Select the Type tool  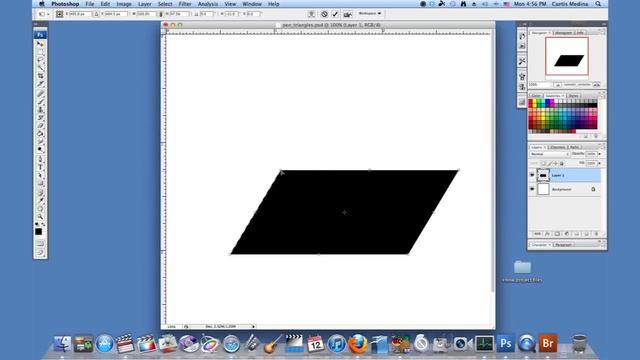pyautogui.click(x=40, y=168)
